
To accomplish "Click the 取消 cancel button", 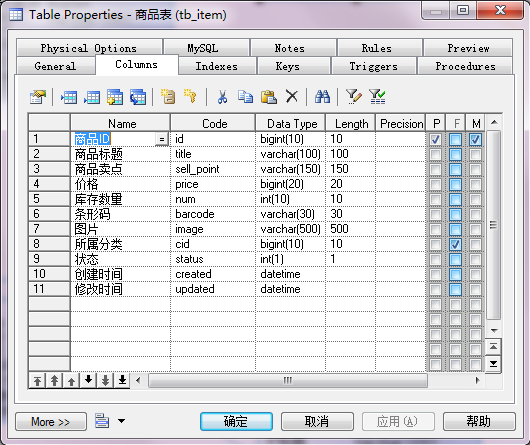I will point(317,421).
